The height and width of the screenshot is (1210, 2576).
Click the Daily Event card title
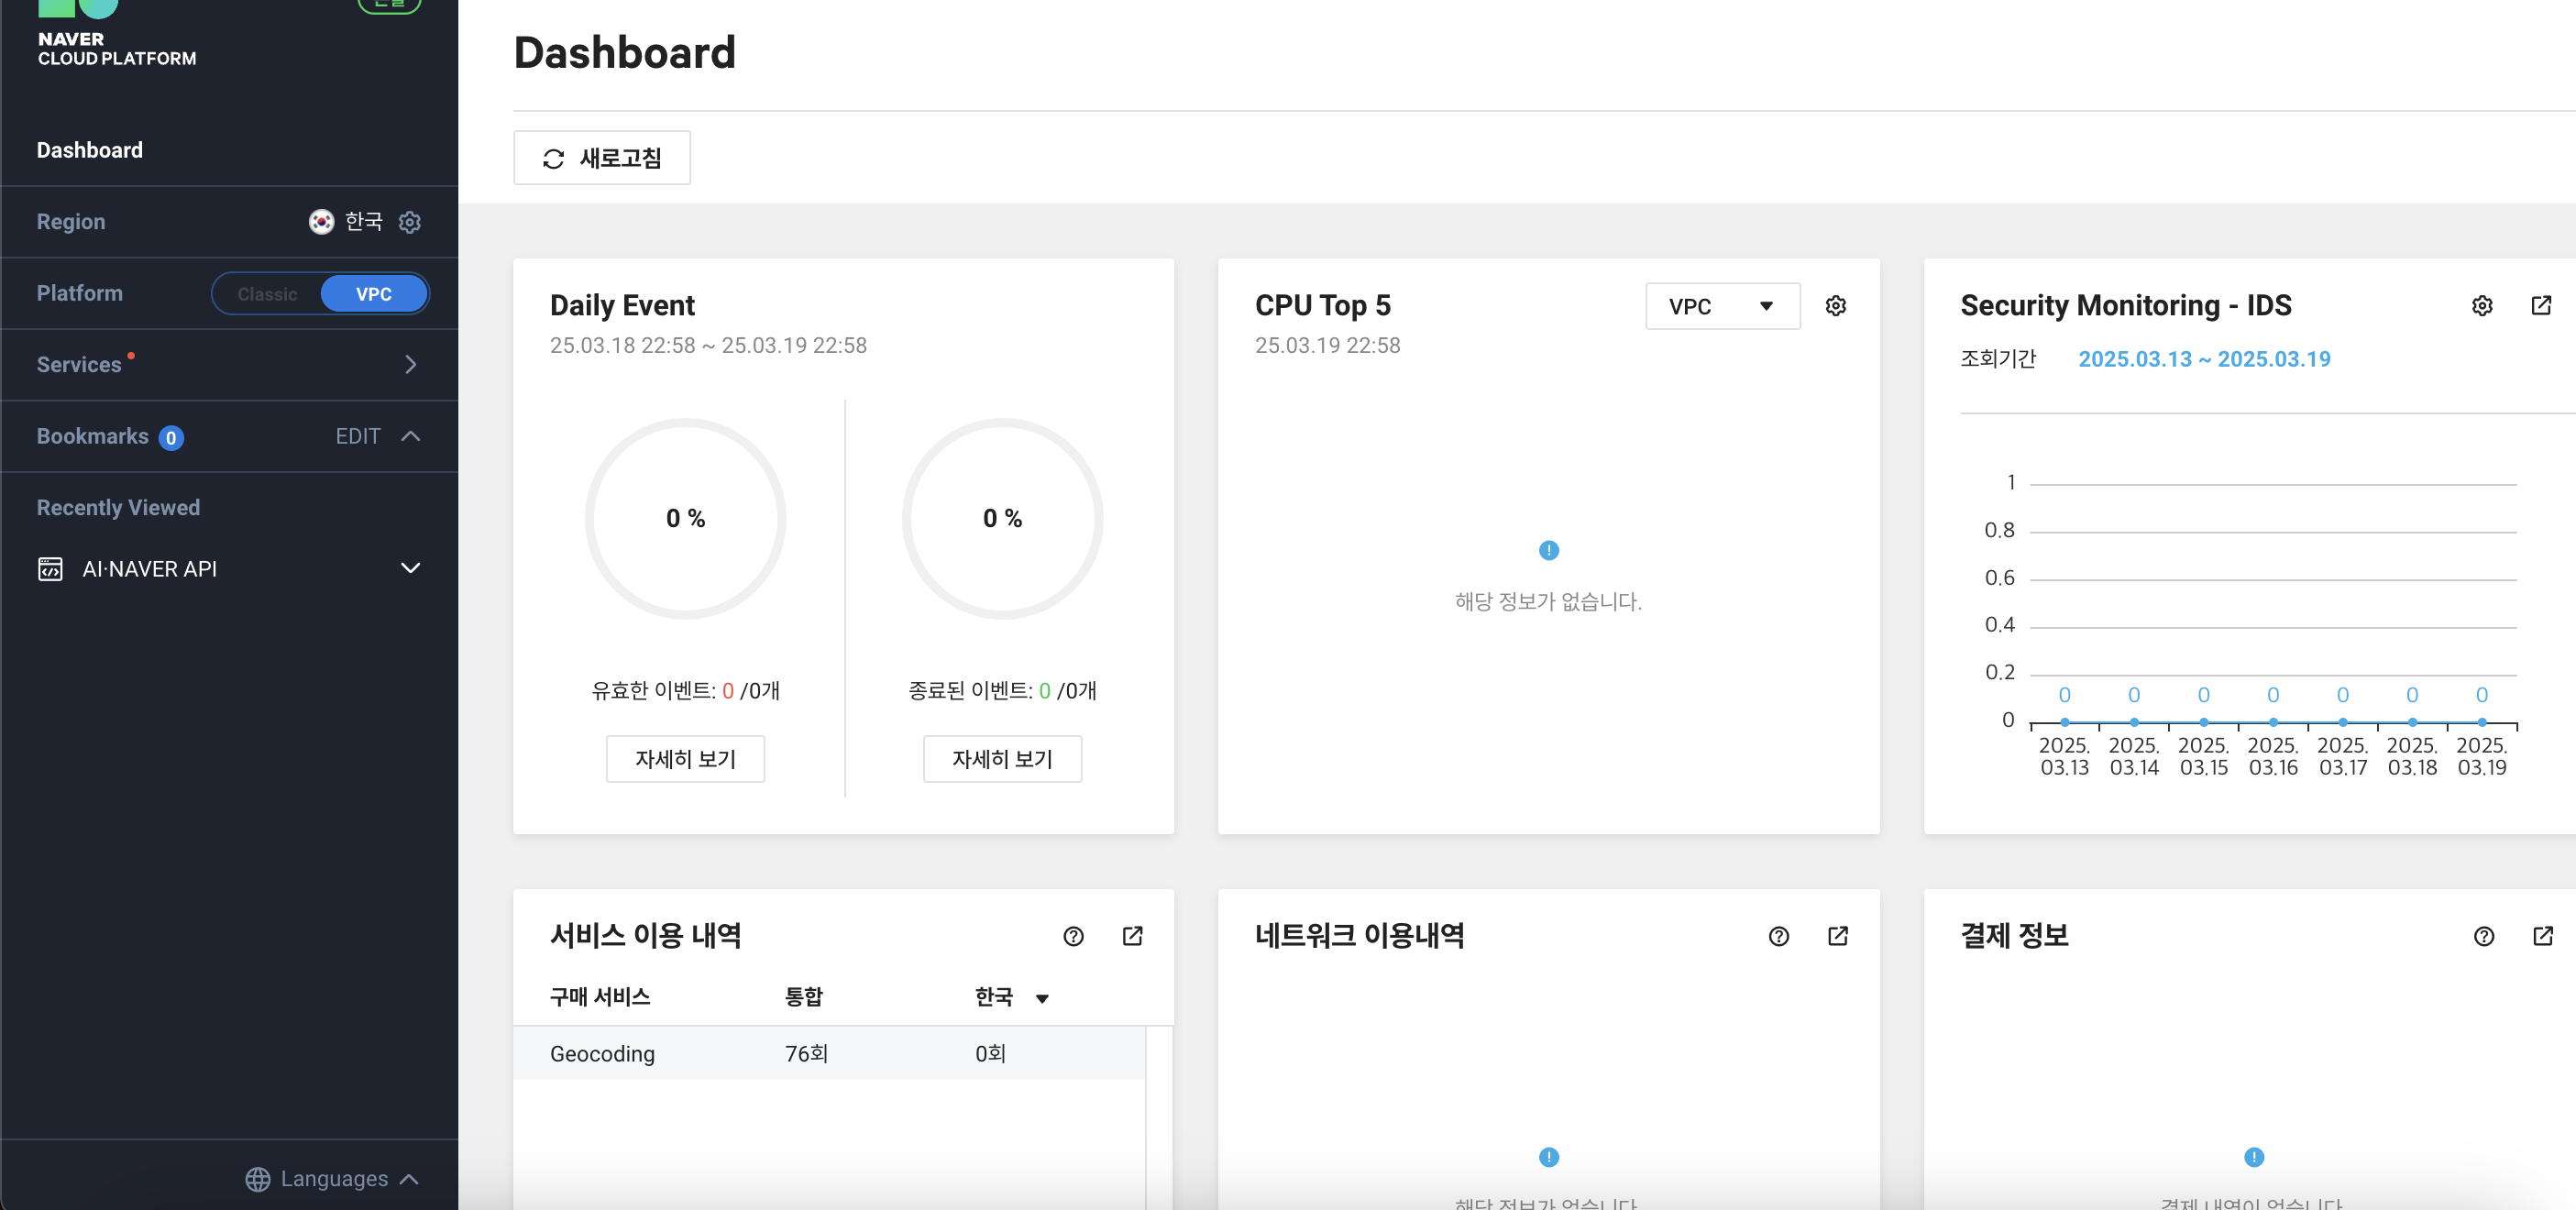pyautogui.click(x=622, y=305)
